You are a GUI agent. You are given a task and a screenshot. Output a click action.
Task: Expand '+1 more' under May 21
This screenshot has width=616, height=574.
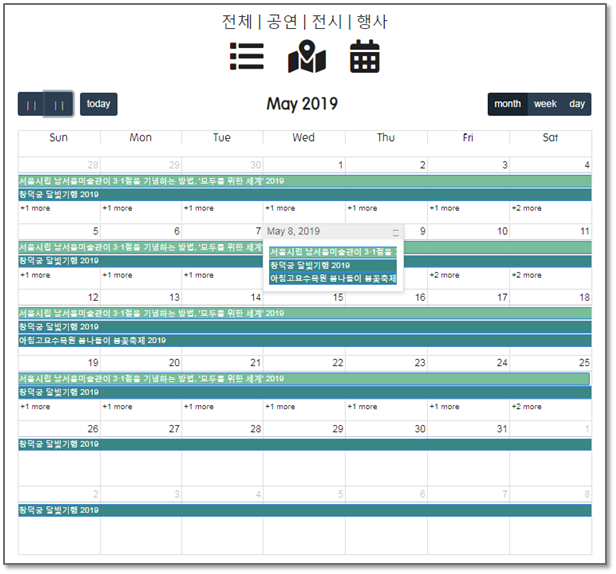coord(199,407)
